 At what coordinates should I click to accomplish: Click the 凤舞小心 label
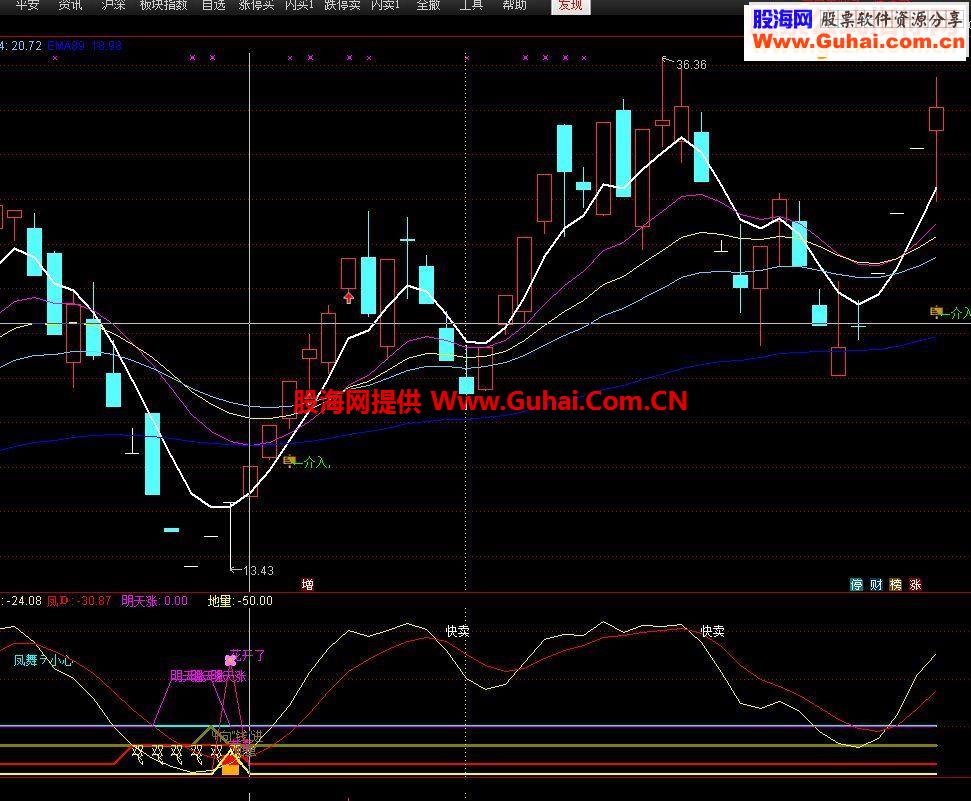coord(43,660)
